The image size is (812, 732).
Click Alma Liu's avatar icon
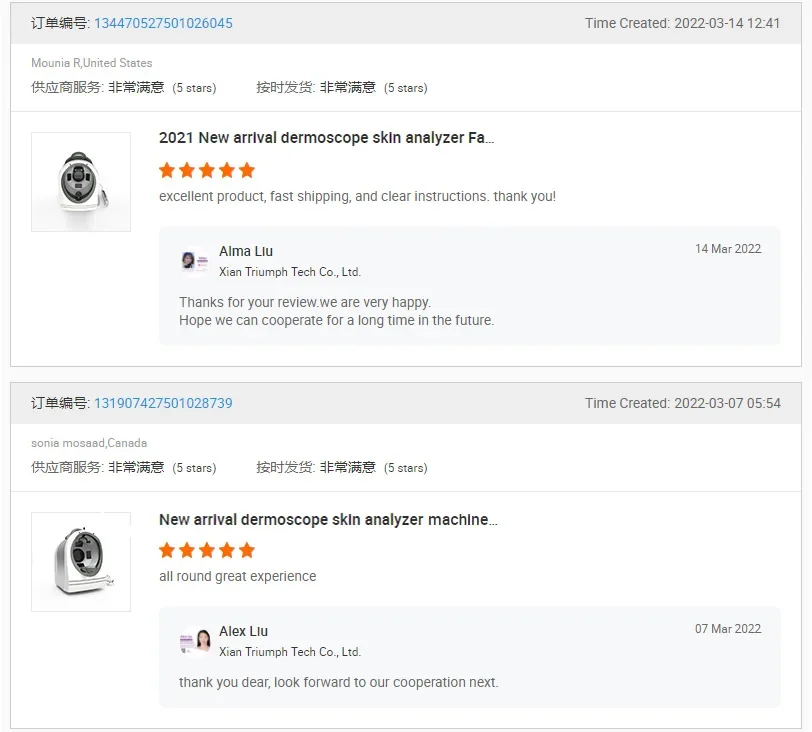click(189, 260)
